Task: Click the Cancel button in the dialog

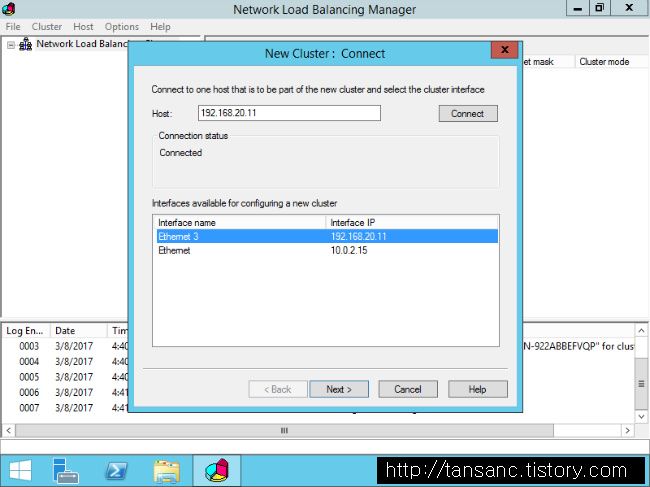Action: 408,389
